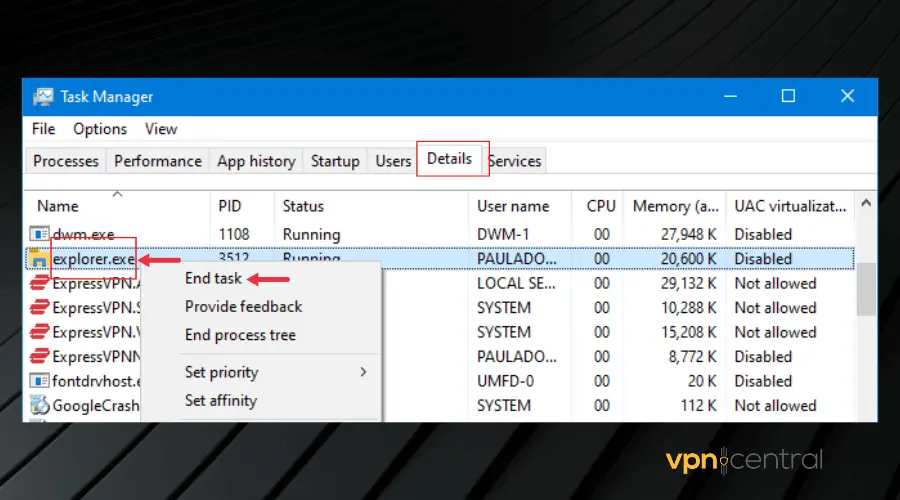Click the fontdrvhost process icon

click(39, 381)
